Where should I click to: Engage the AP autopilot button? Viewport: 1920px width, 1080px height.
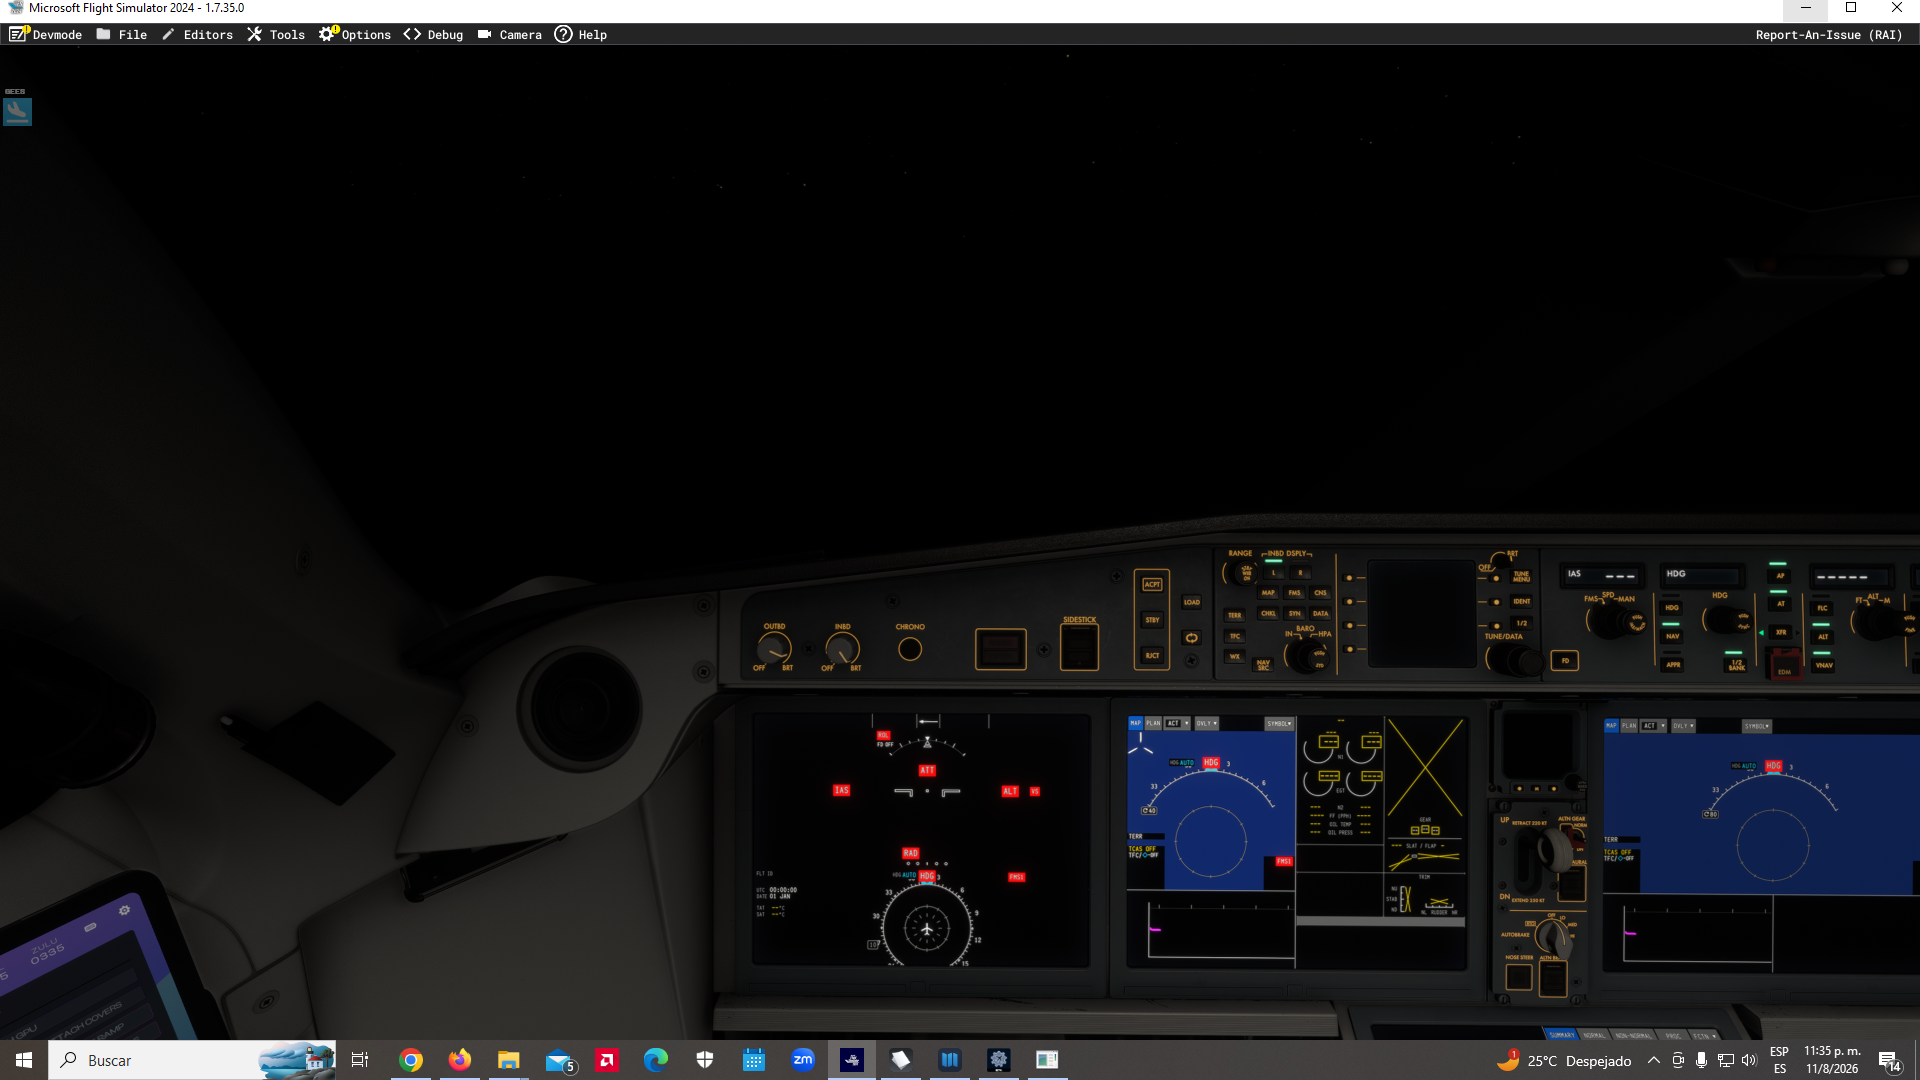[1780, 576]
